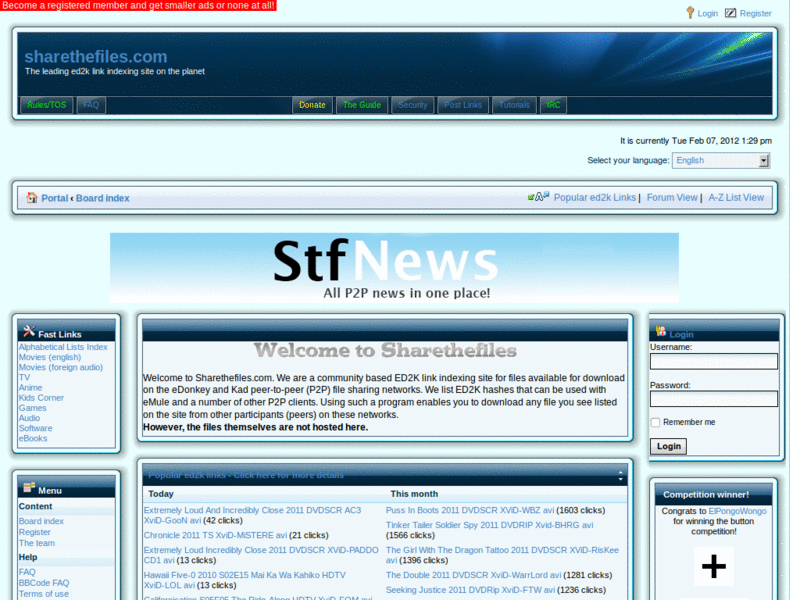The width and height of the screenshot is (800, 600).
Task: Open the Post Links navigation tab
Action: (x=463, y=105)
